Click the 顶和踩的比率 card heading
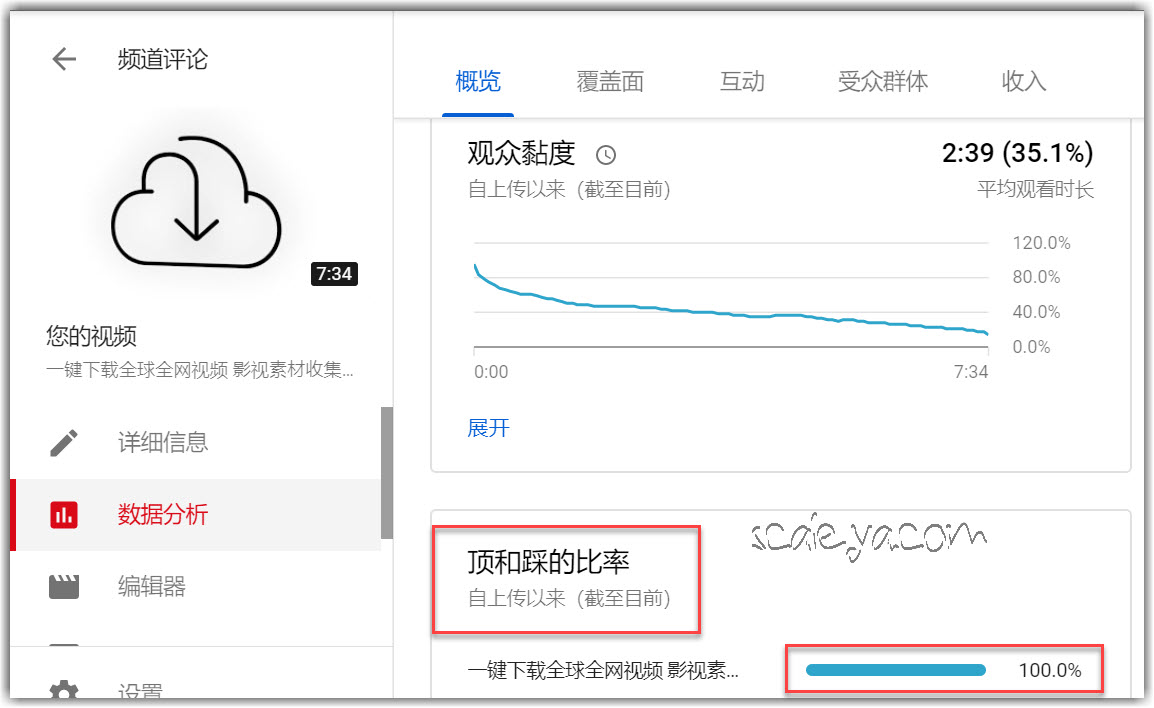 coord(548,562)
